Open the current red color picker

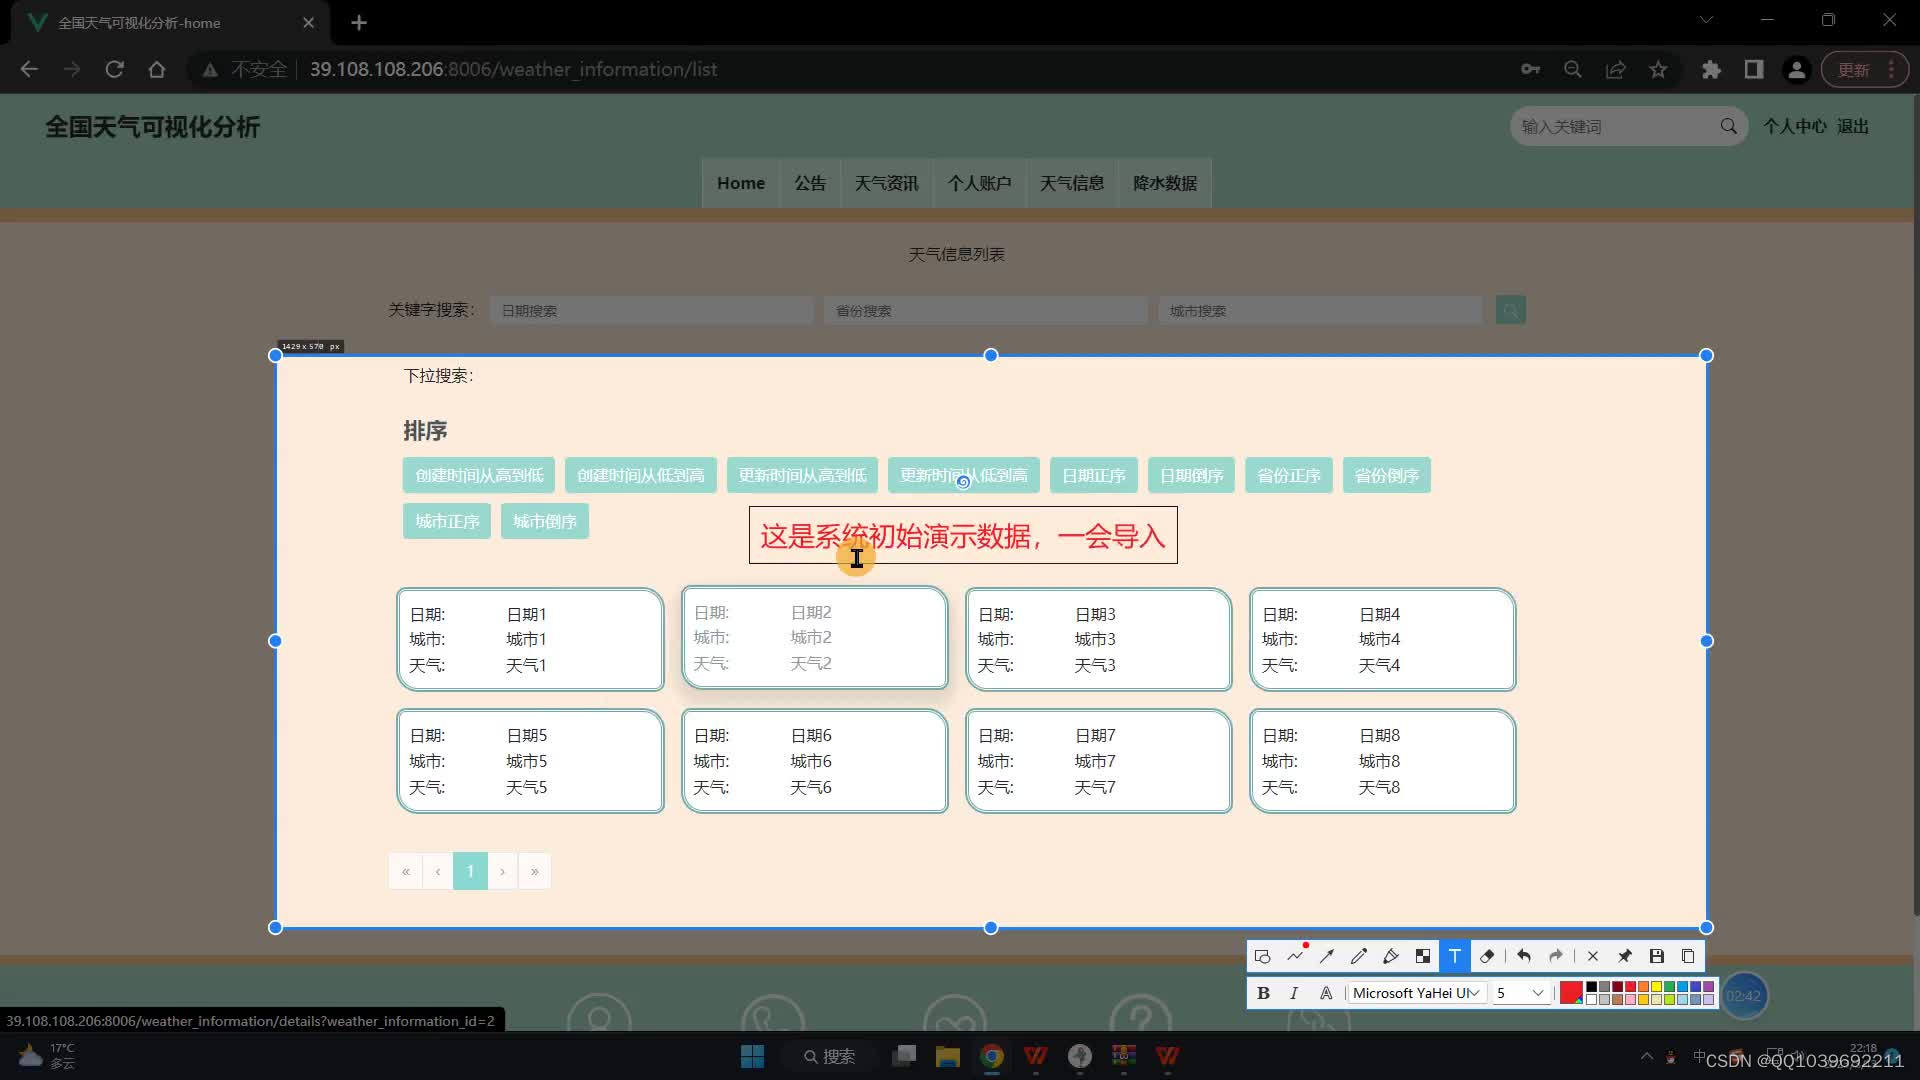pyautogui.click(x=1571, y=993)
